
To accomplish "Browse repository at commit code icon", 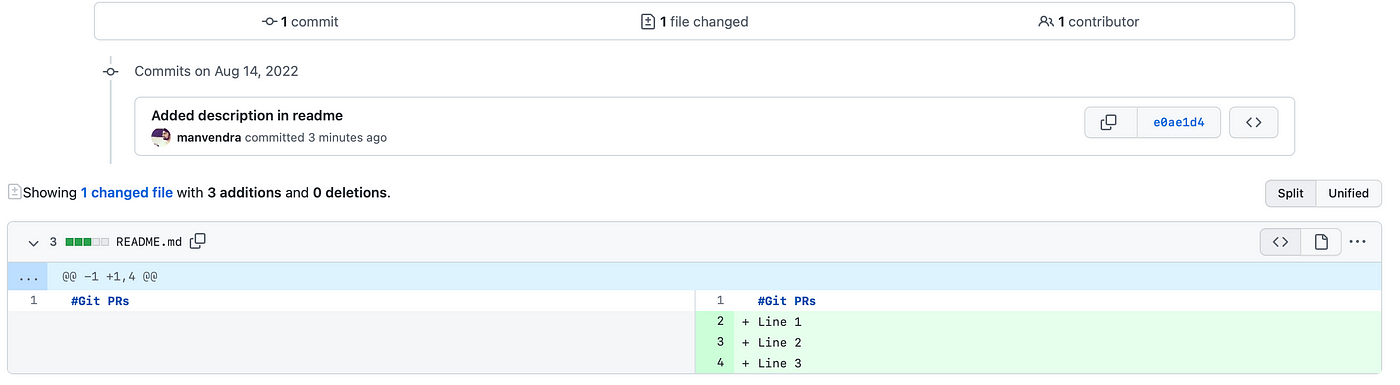I will point(1253,123).
